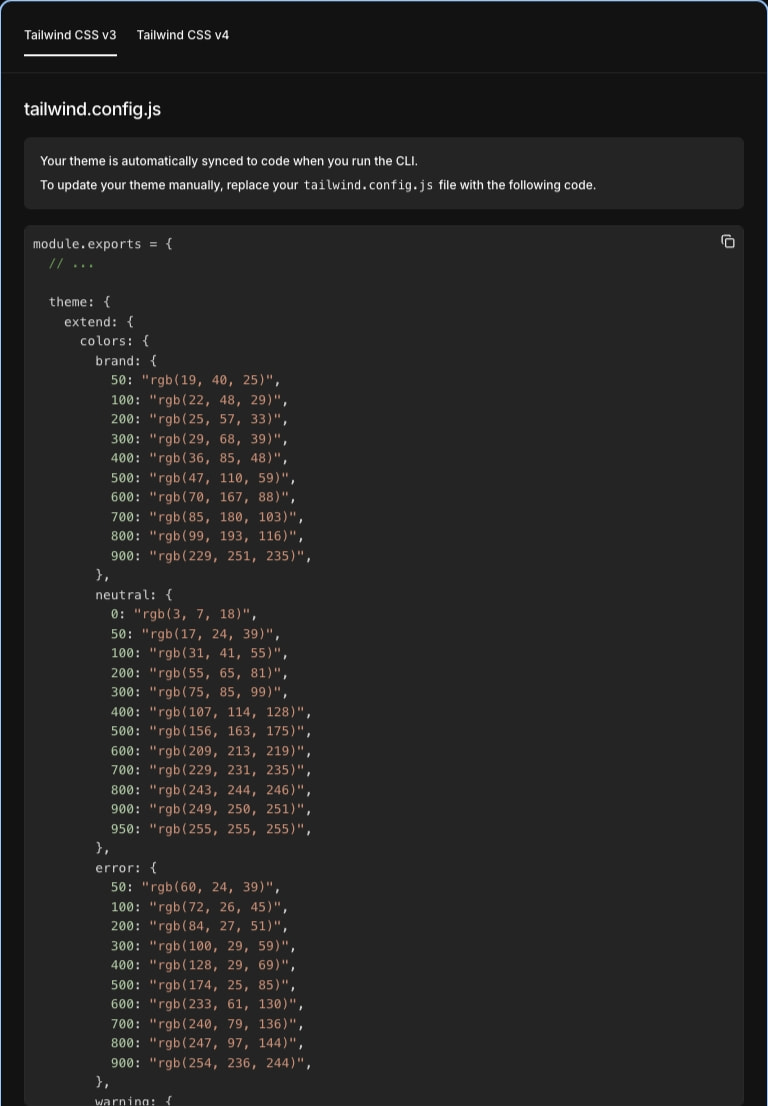Click the error 600 value rgb(233, 61, 130)
768x1106 pixels.
click(x=222, y=1004)
